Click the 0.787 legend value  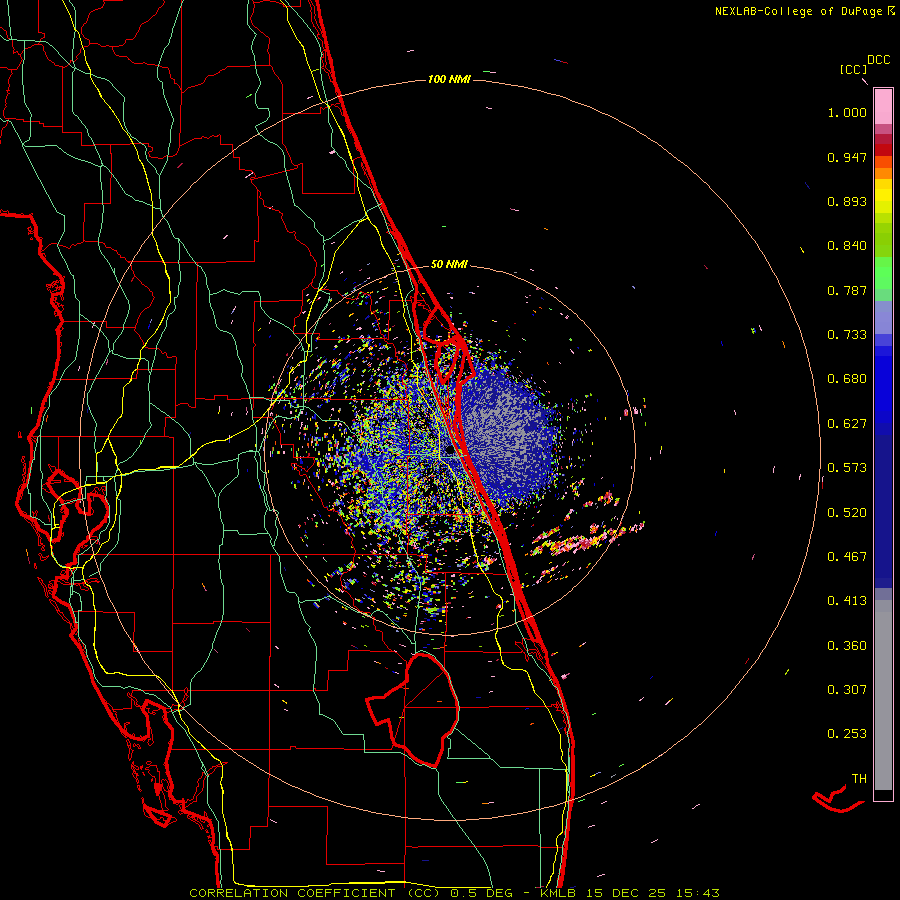coord(847,290)
